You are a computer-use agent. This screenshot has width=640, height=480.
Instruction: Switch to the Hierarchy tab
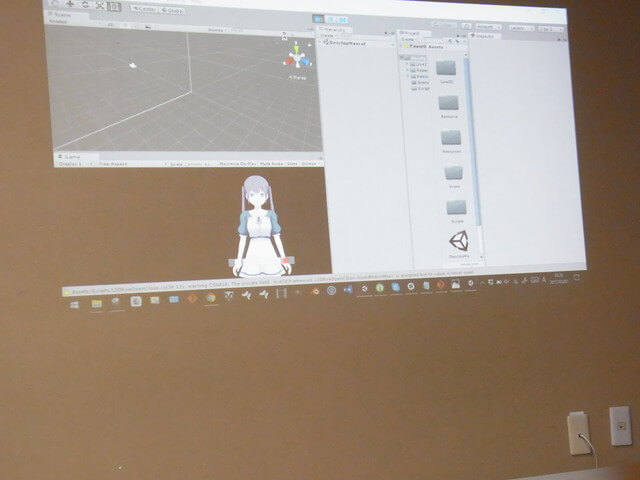[336, 29]
